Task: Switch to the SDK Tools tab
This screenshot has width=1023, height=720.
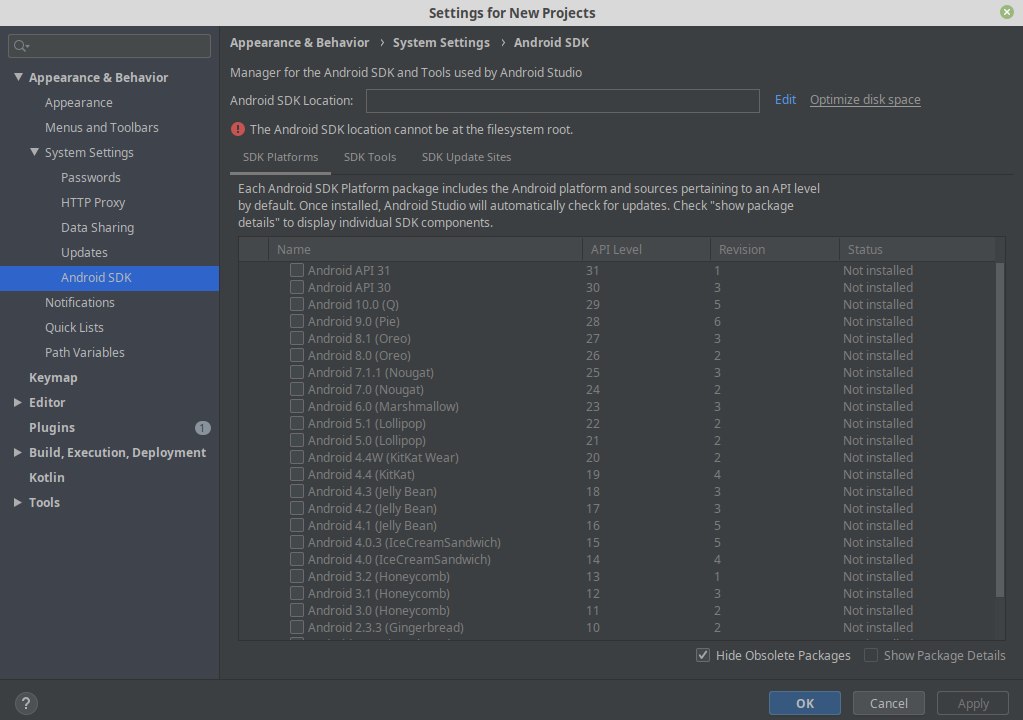Action: coord(370,157)
